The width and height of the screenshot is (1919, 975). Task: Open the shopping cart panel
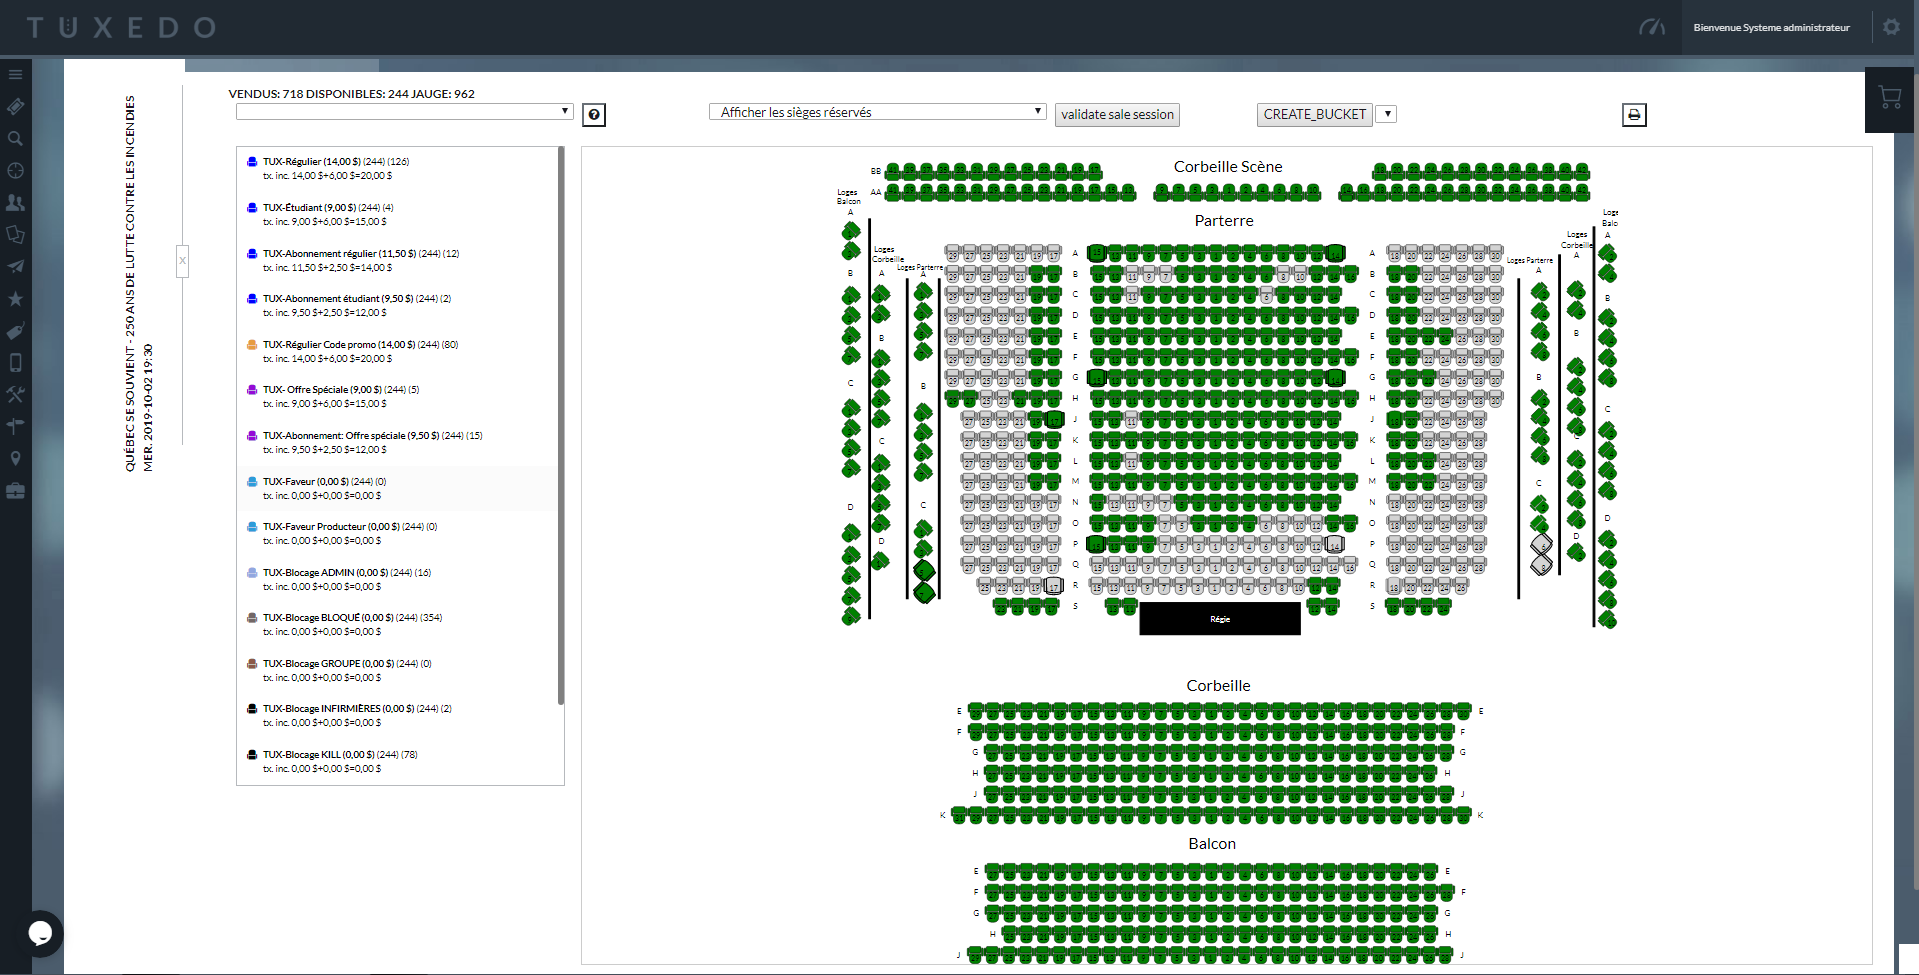point(1890,98)
